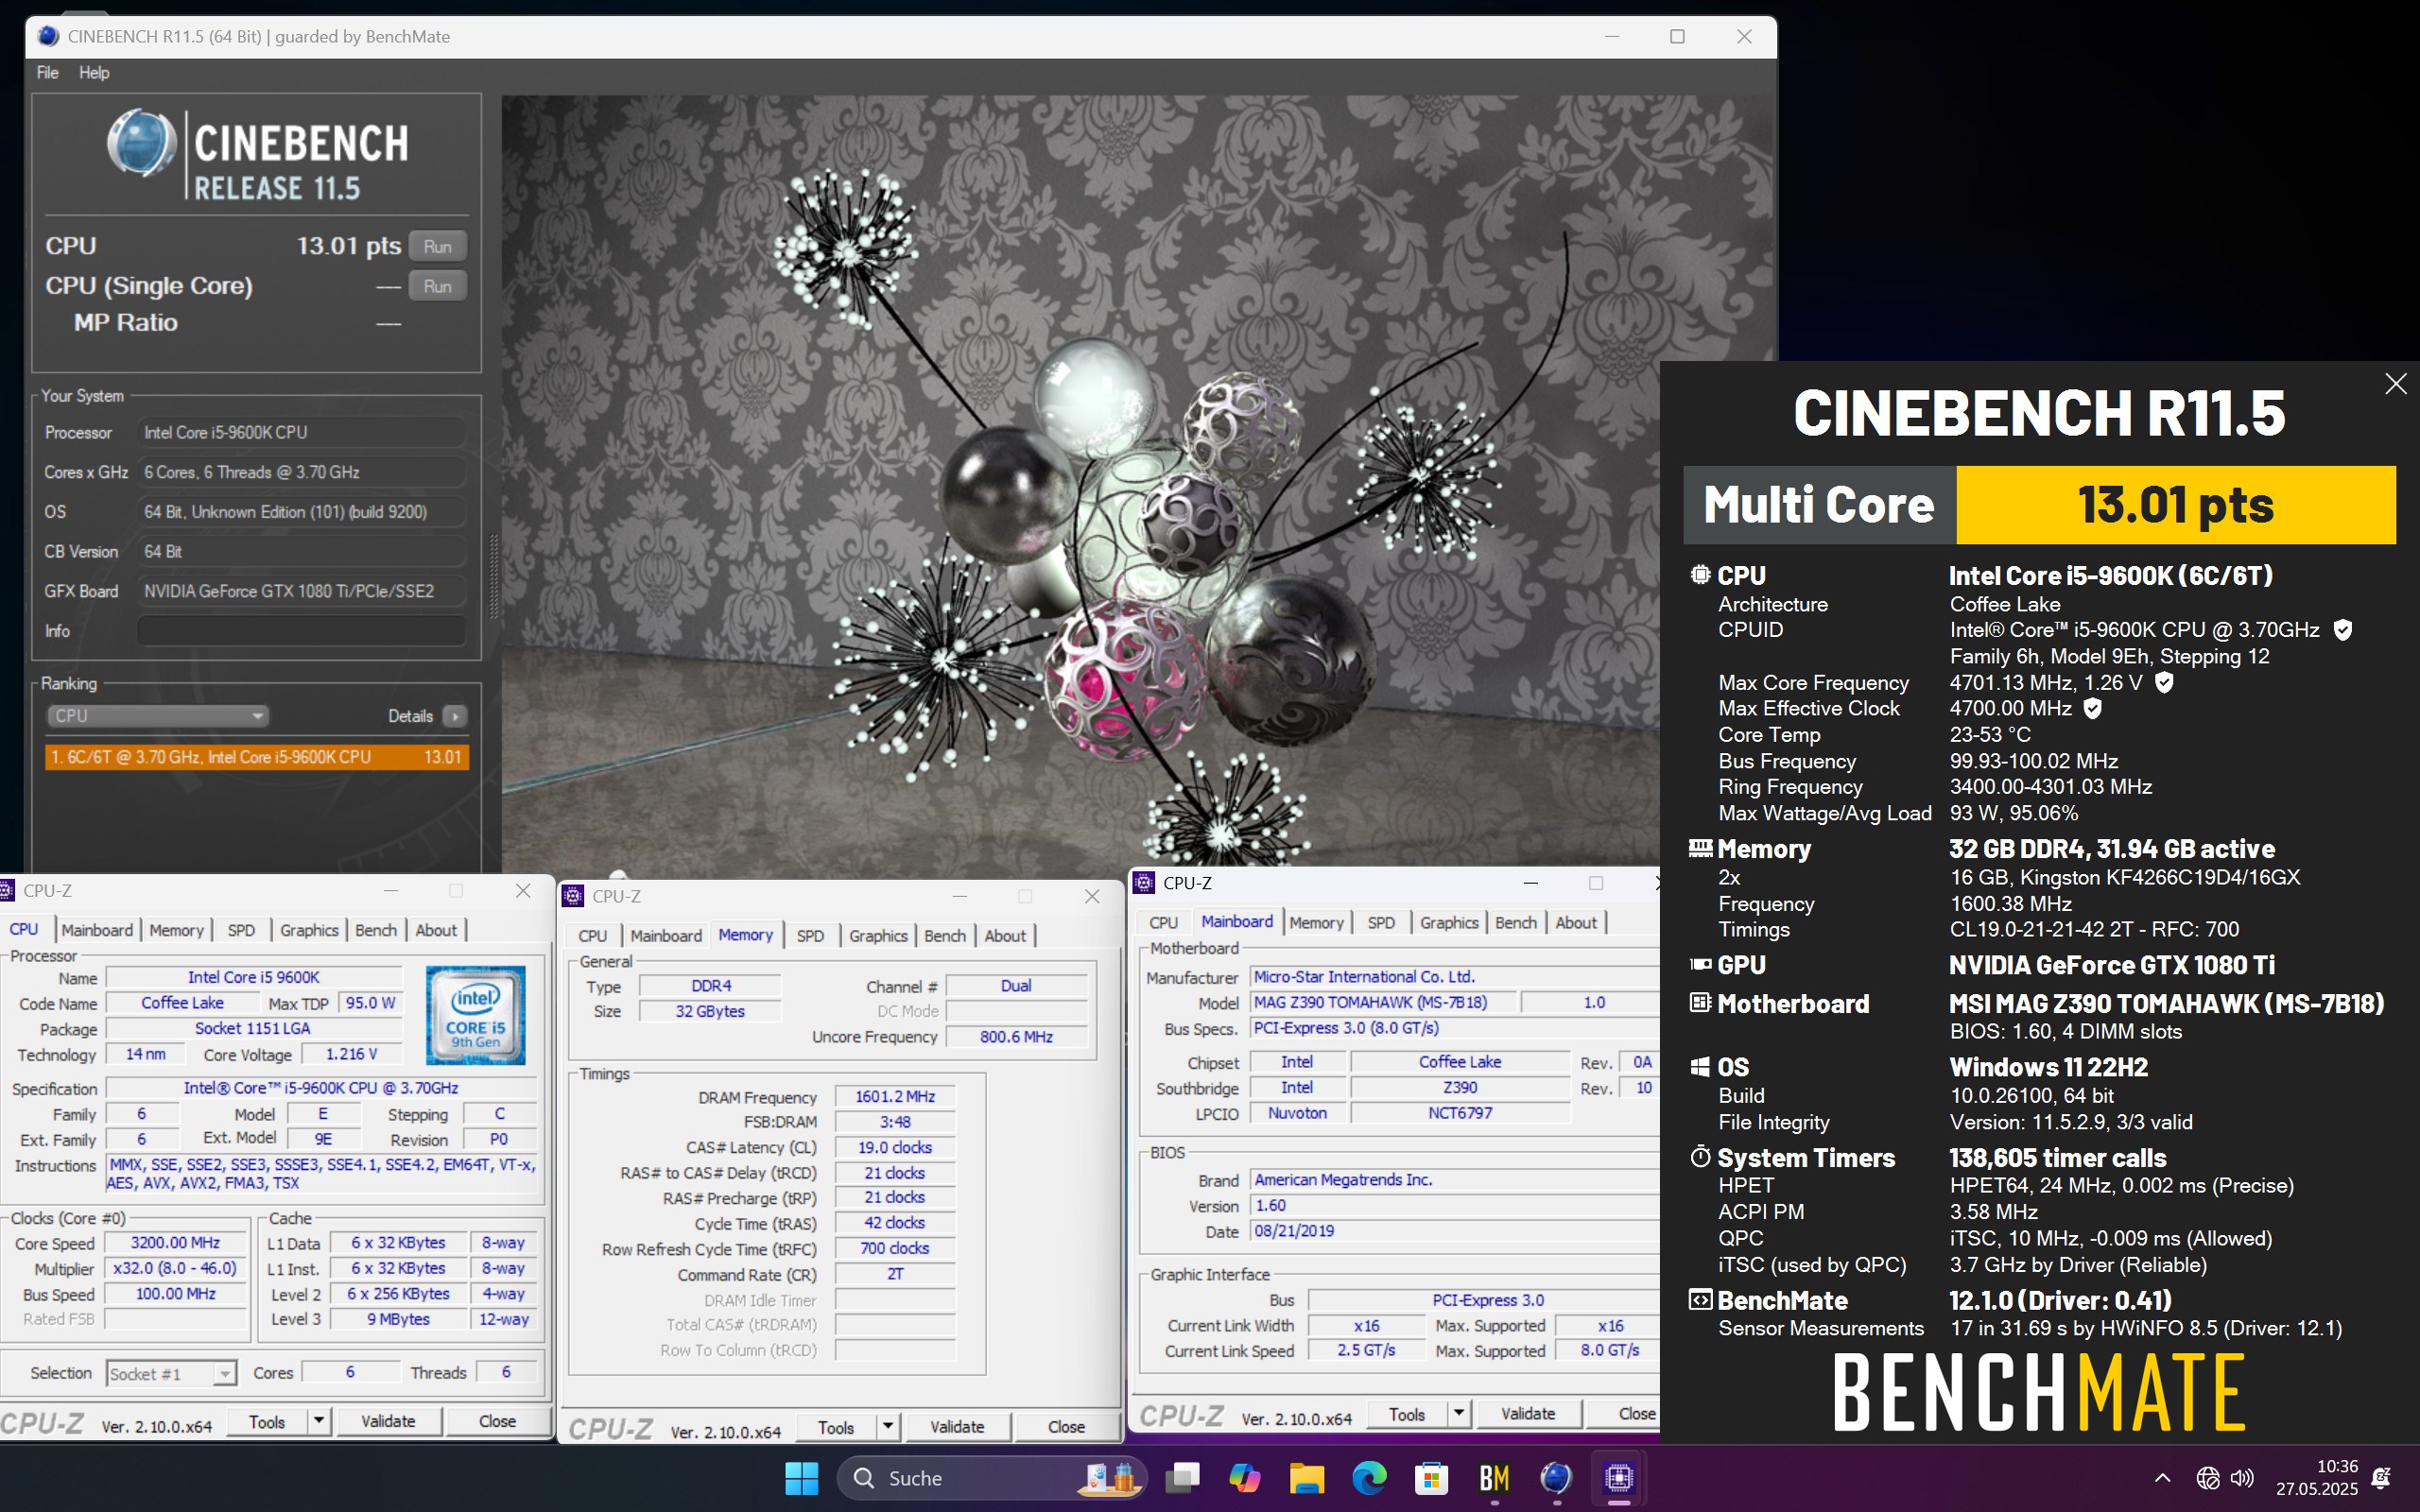Click CPU-Z Mainboard window title icon
Screen dimensions: 2420x1512
point(1145,883)
